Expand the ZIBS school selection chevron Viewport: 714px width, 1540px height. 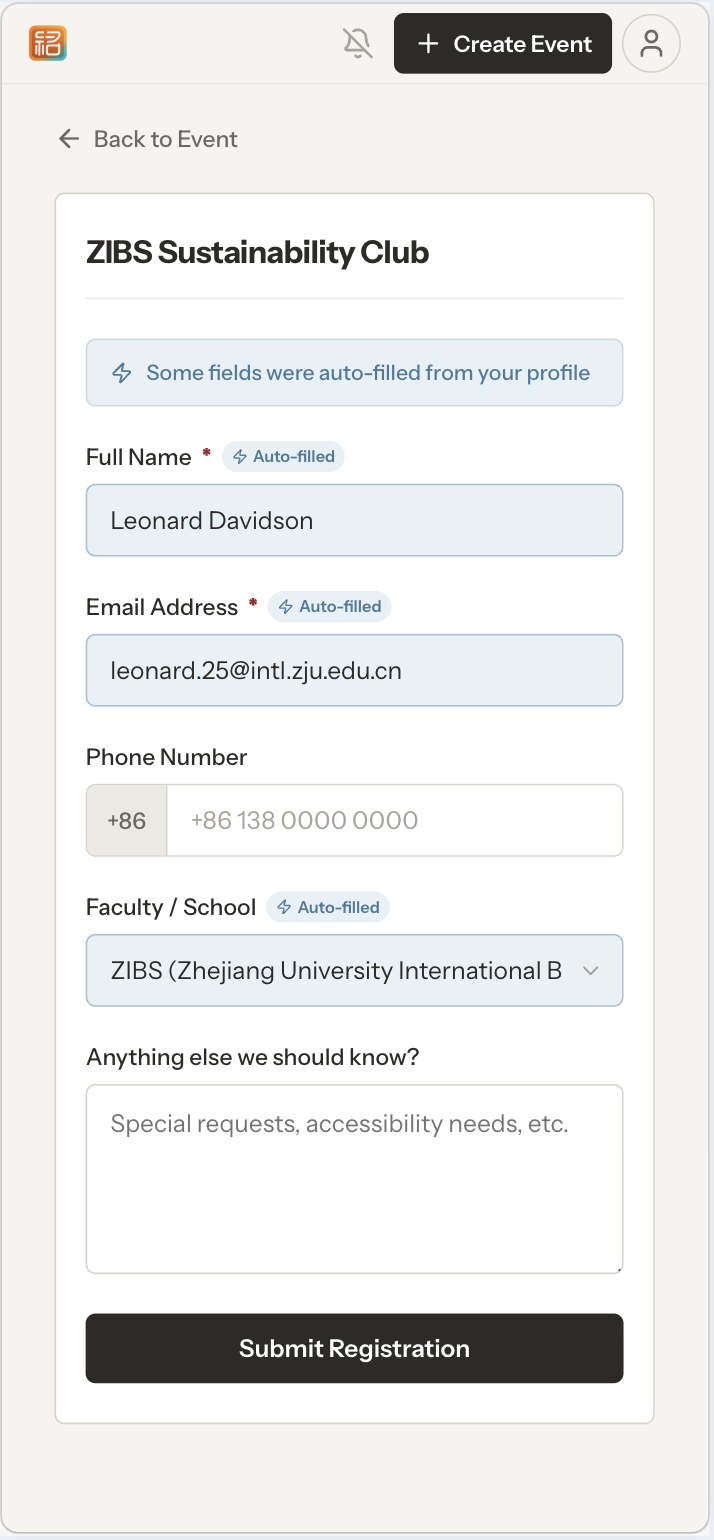click(591, 970)
